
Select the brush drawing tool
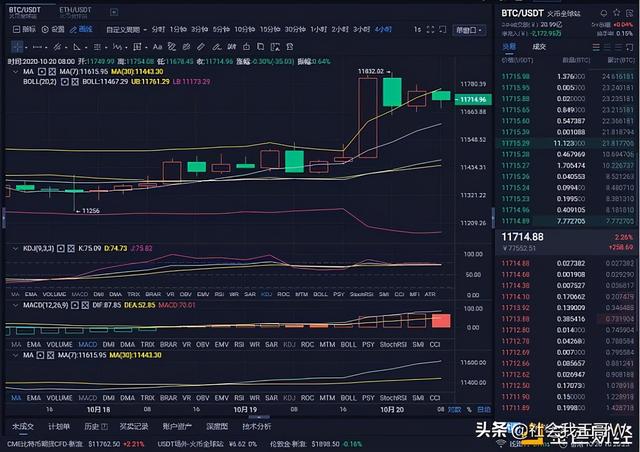pos(172,47)
